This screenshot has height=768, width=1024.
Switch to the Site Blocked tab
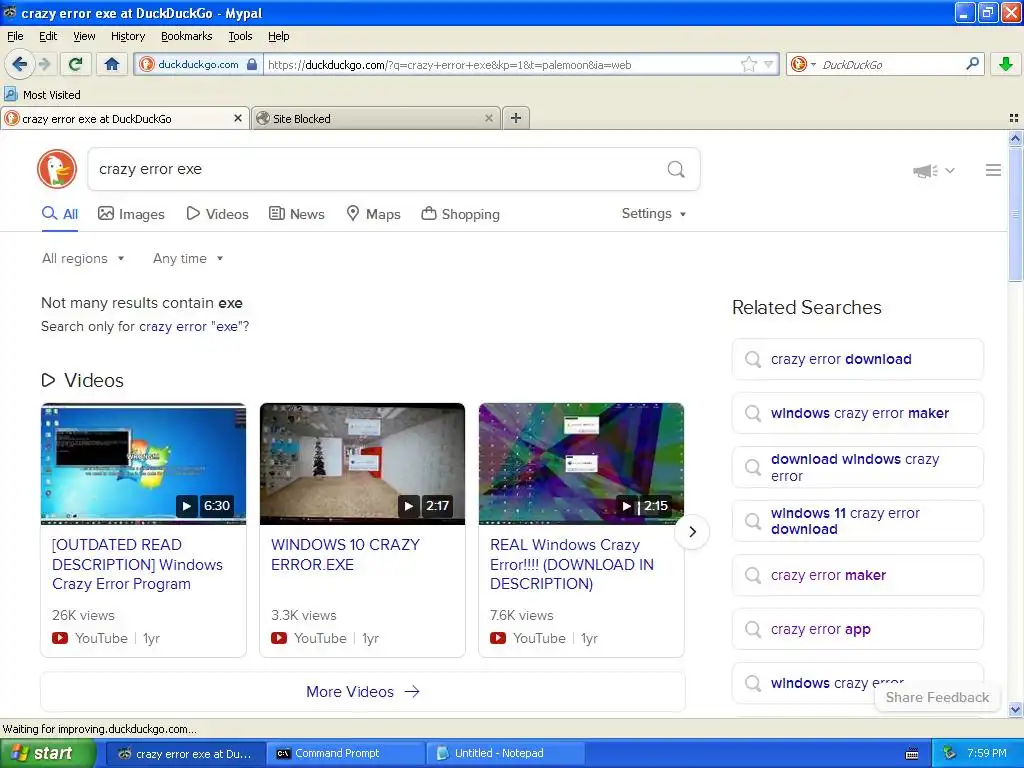tap(376, 118)
